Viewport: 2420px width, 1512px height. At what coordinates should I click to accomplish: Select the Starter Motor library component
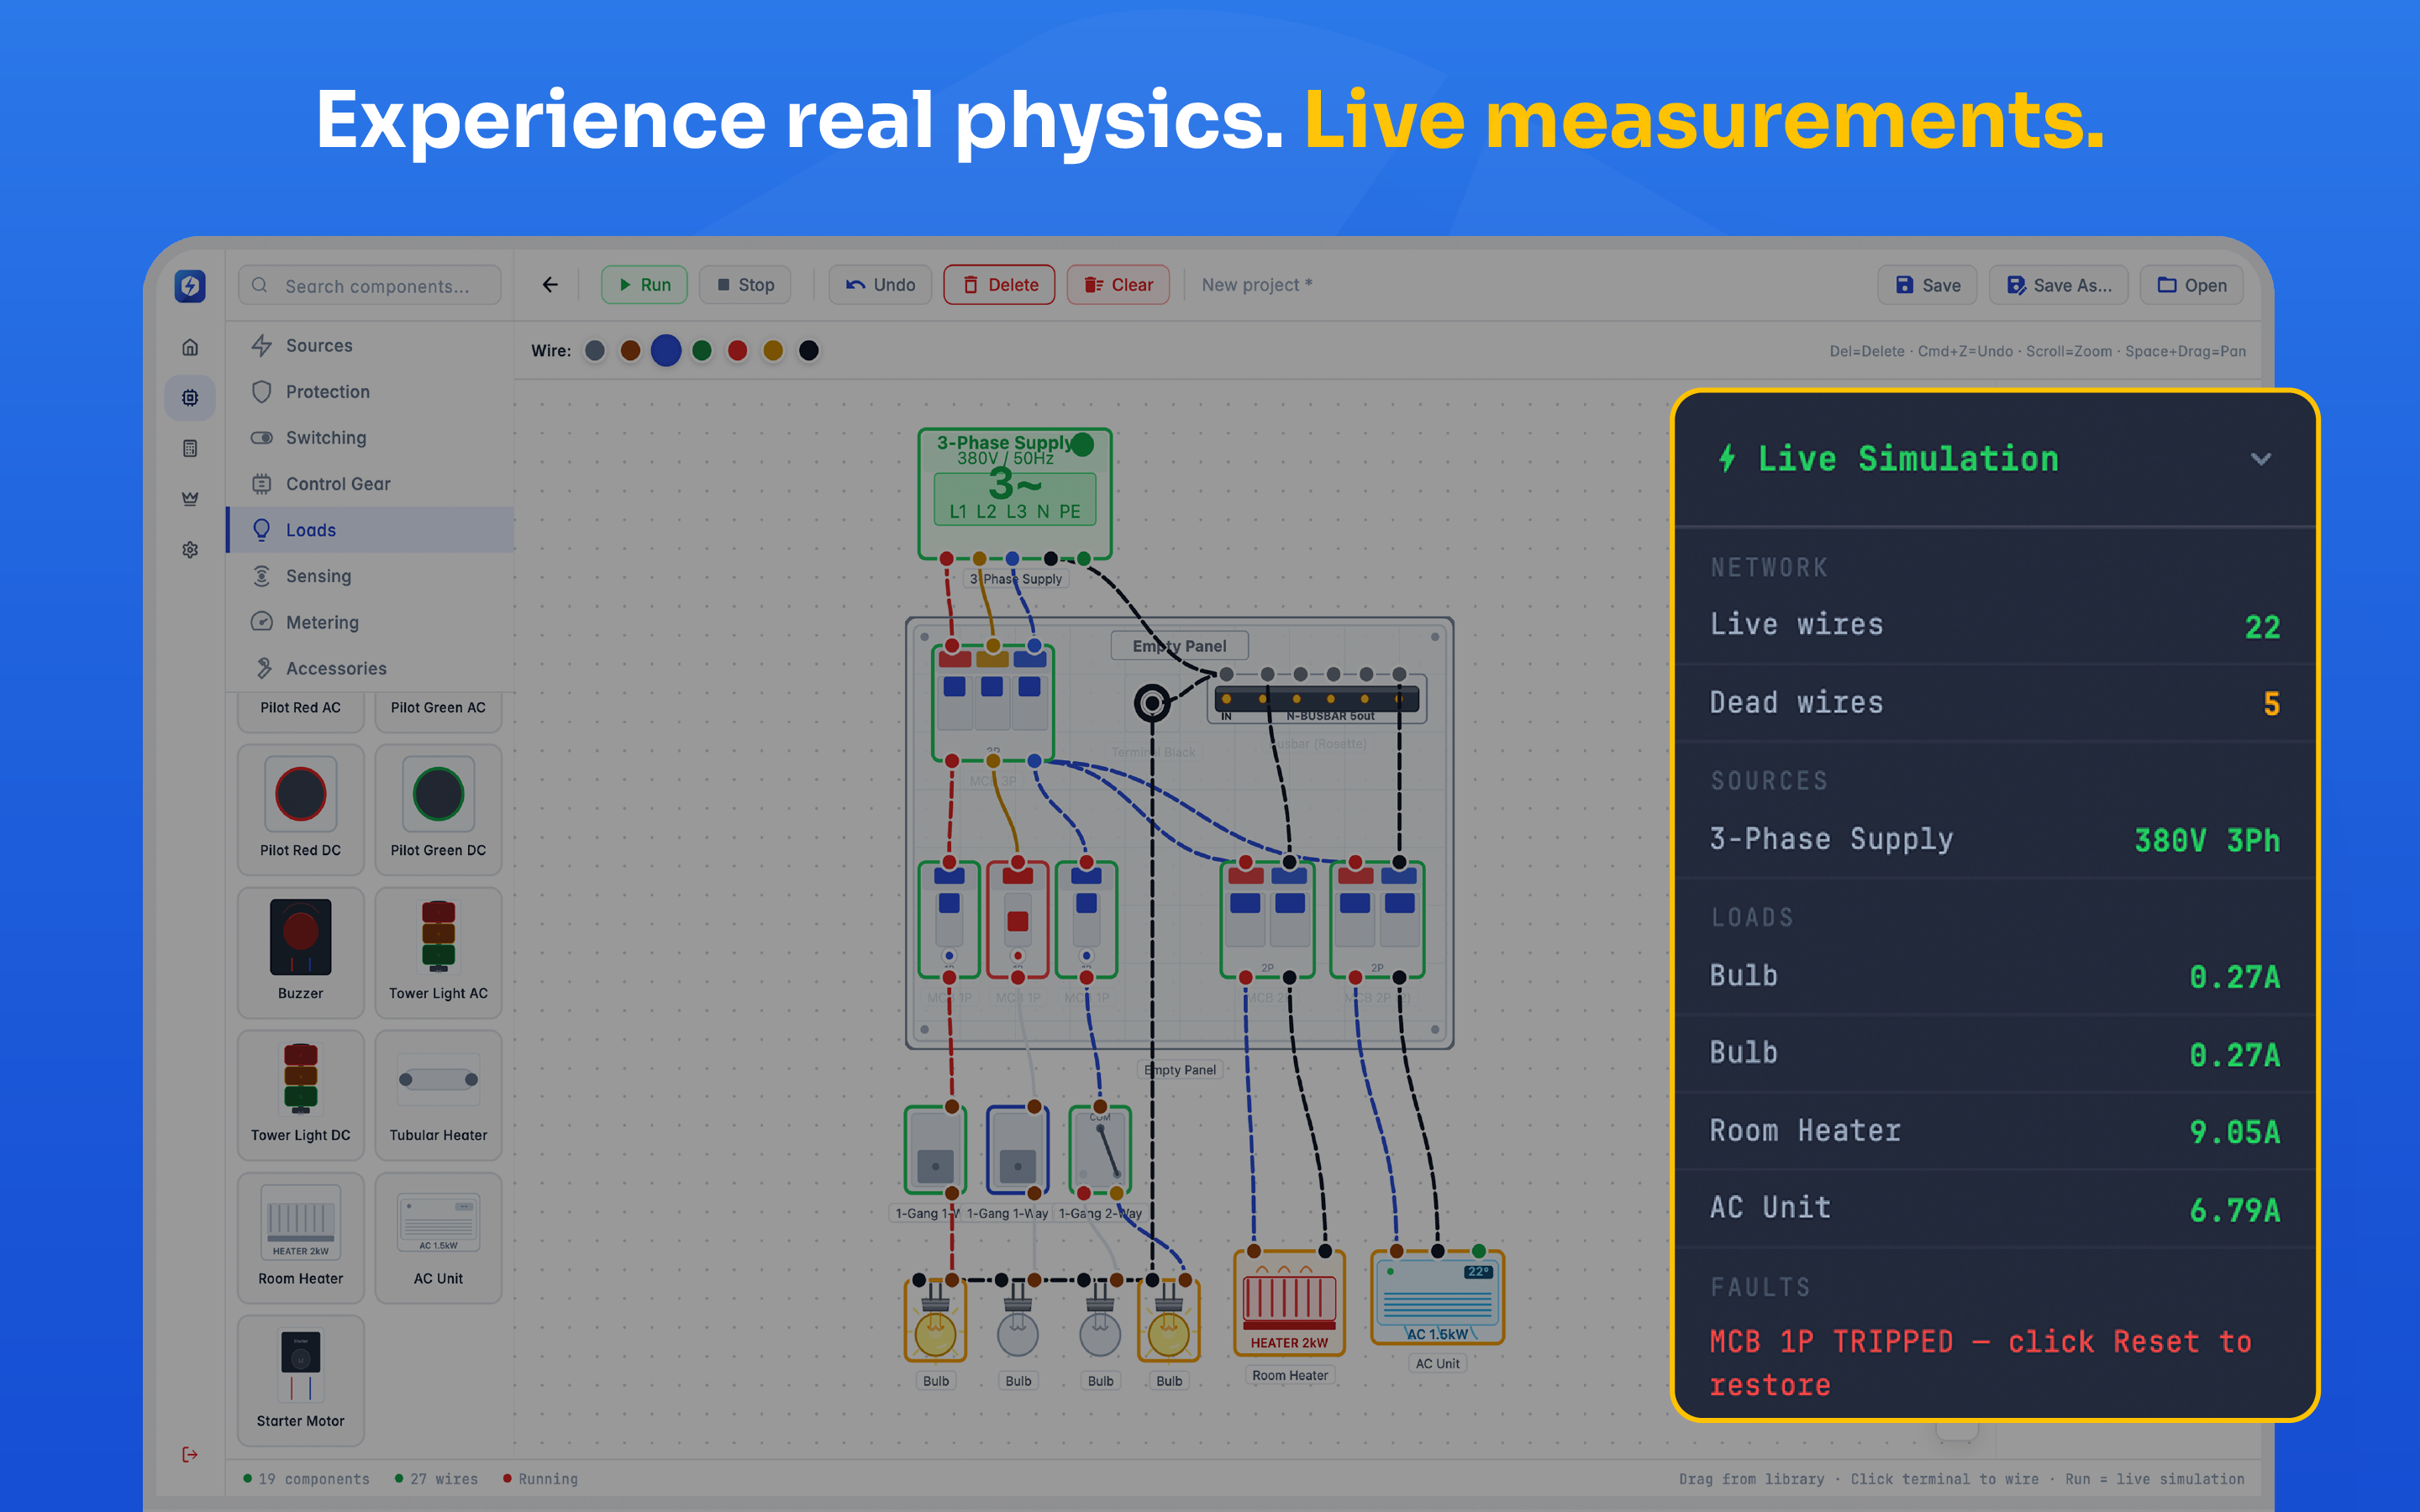pyautogui.click(x=301, y=1380)
